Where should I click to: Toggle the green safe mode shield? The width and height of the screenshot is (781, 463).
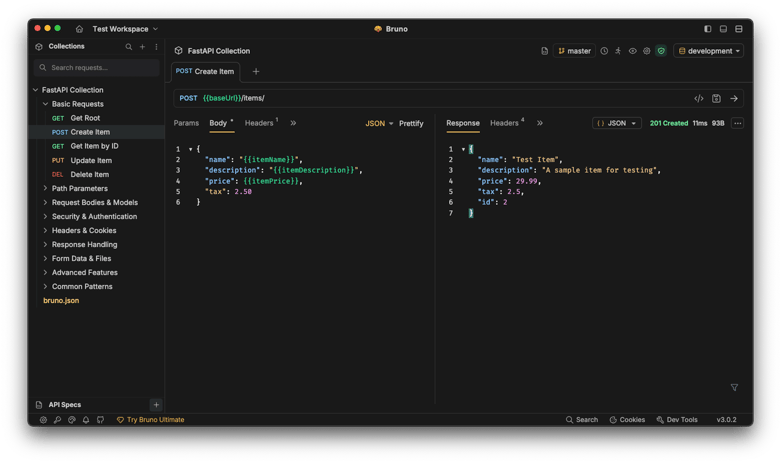click(661, 51)
